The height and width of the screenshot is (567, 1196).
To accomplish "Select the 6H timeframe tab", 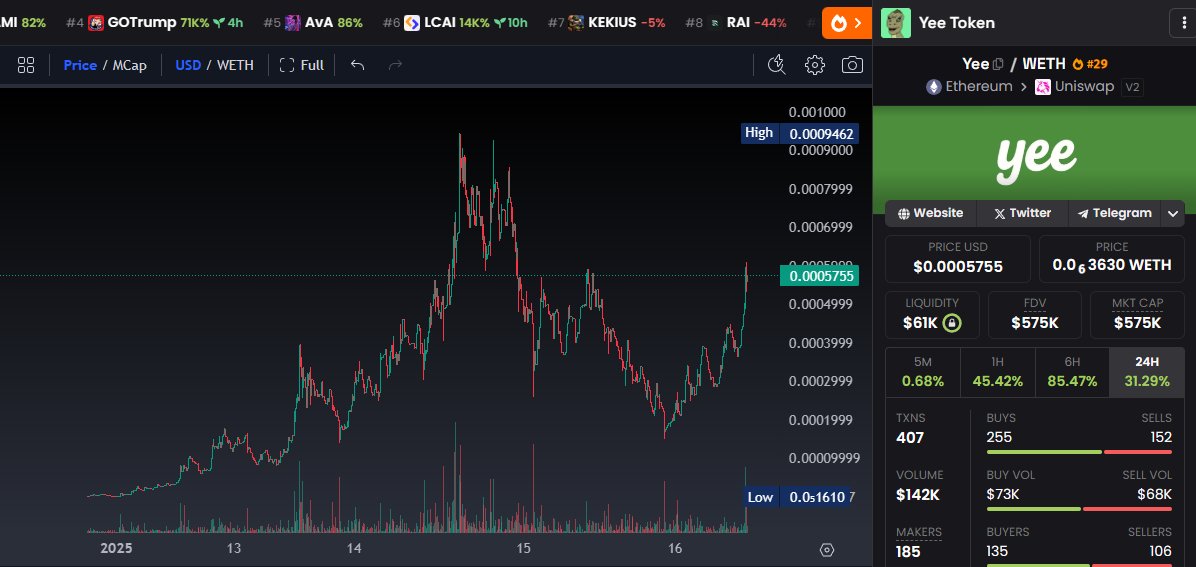I will (x=1072, y=372).
